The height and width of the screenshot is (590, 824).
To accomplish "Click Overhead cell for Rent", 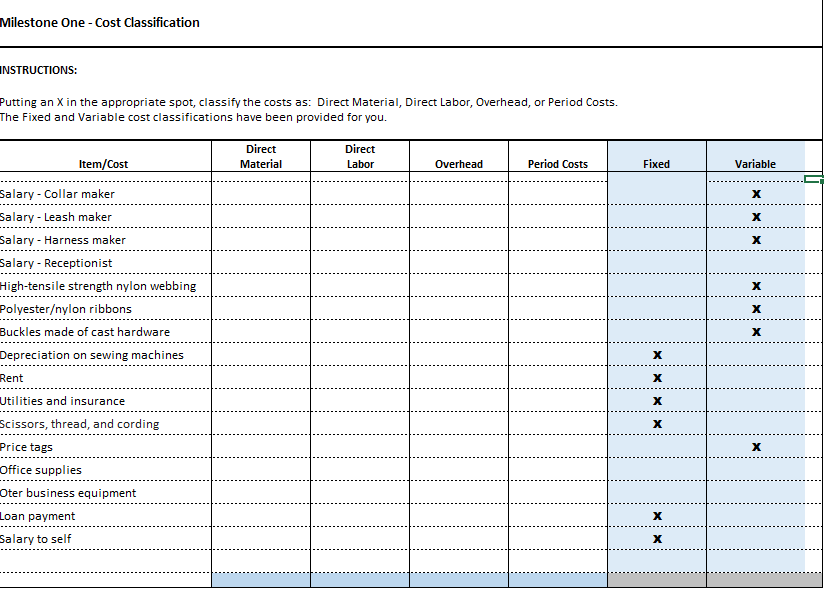I will click(x=459, y=378).
